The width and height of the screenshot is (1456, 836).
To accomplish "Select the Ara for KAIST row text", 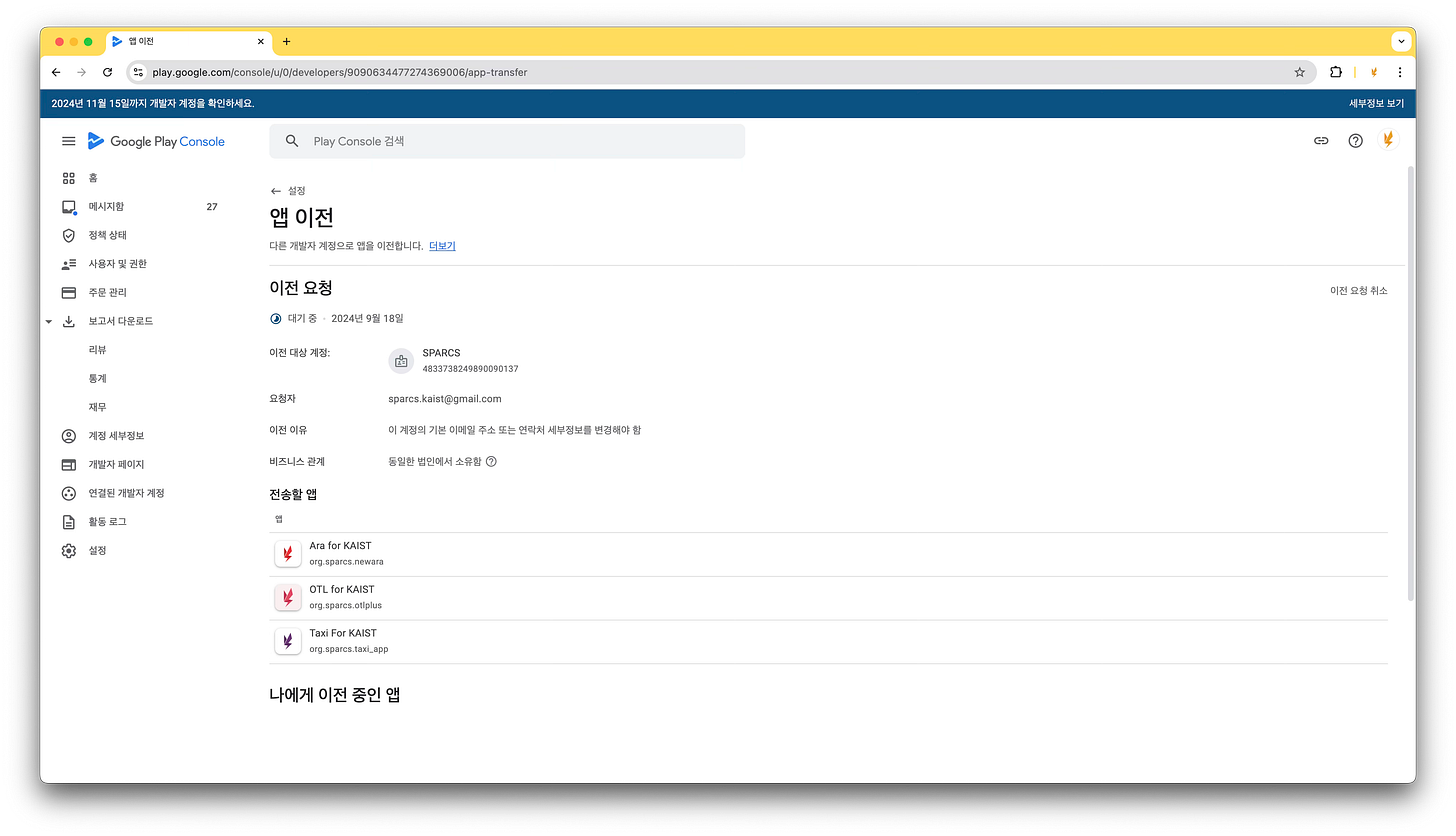I will pos(340,546).
